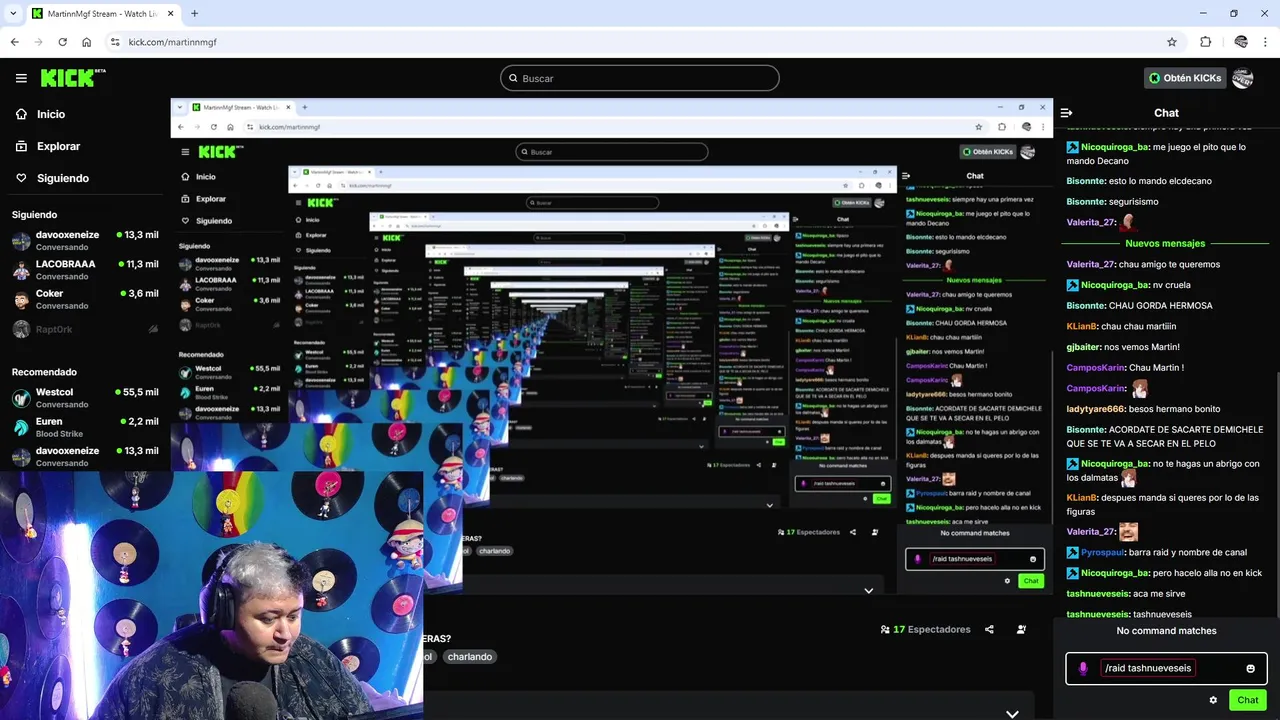Click the share icon beside 17 Espectadores
The height and width of the screenshot is (720, 1280).
[x=989, y=630]
